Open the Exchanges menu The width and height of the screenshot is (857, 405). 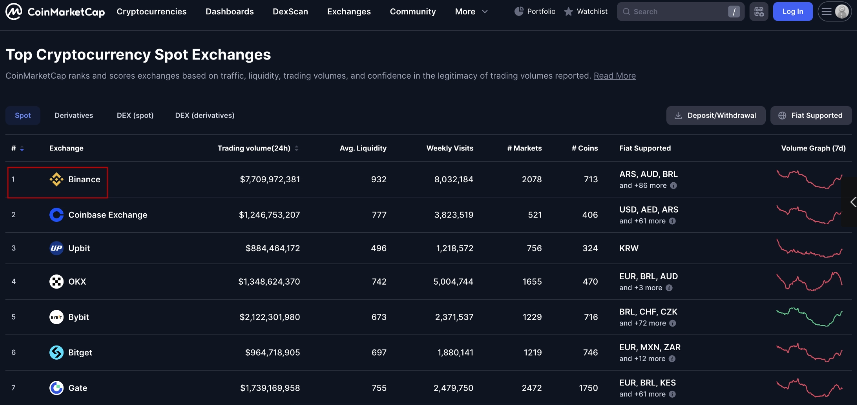349,11
